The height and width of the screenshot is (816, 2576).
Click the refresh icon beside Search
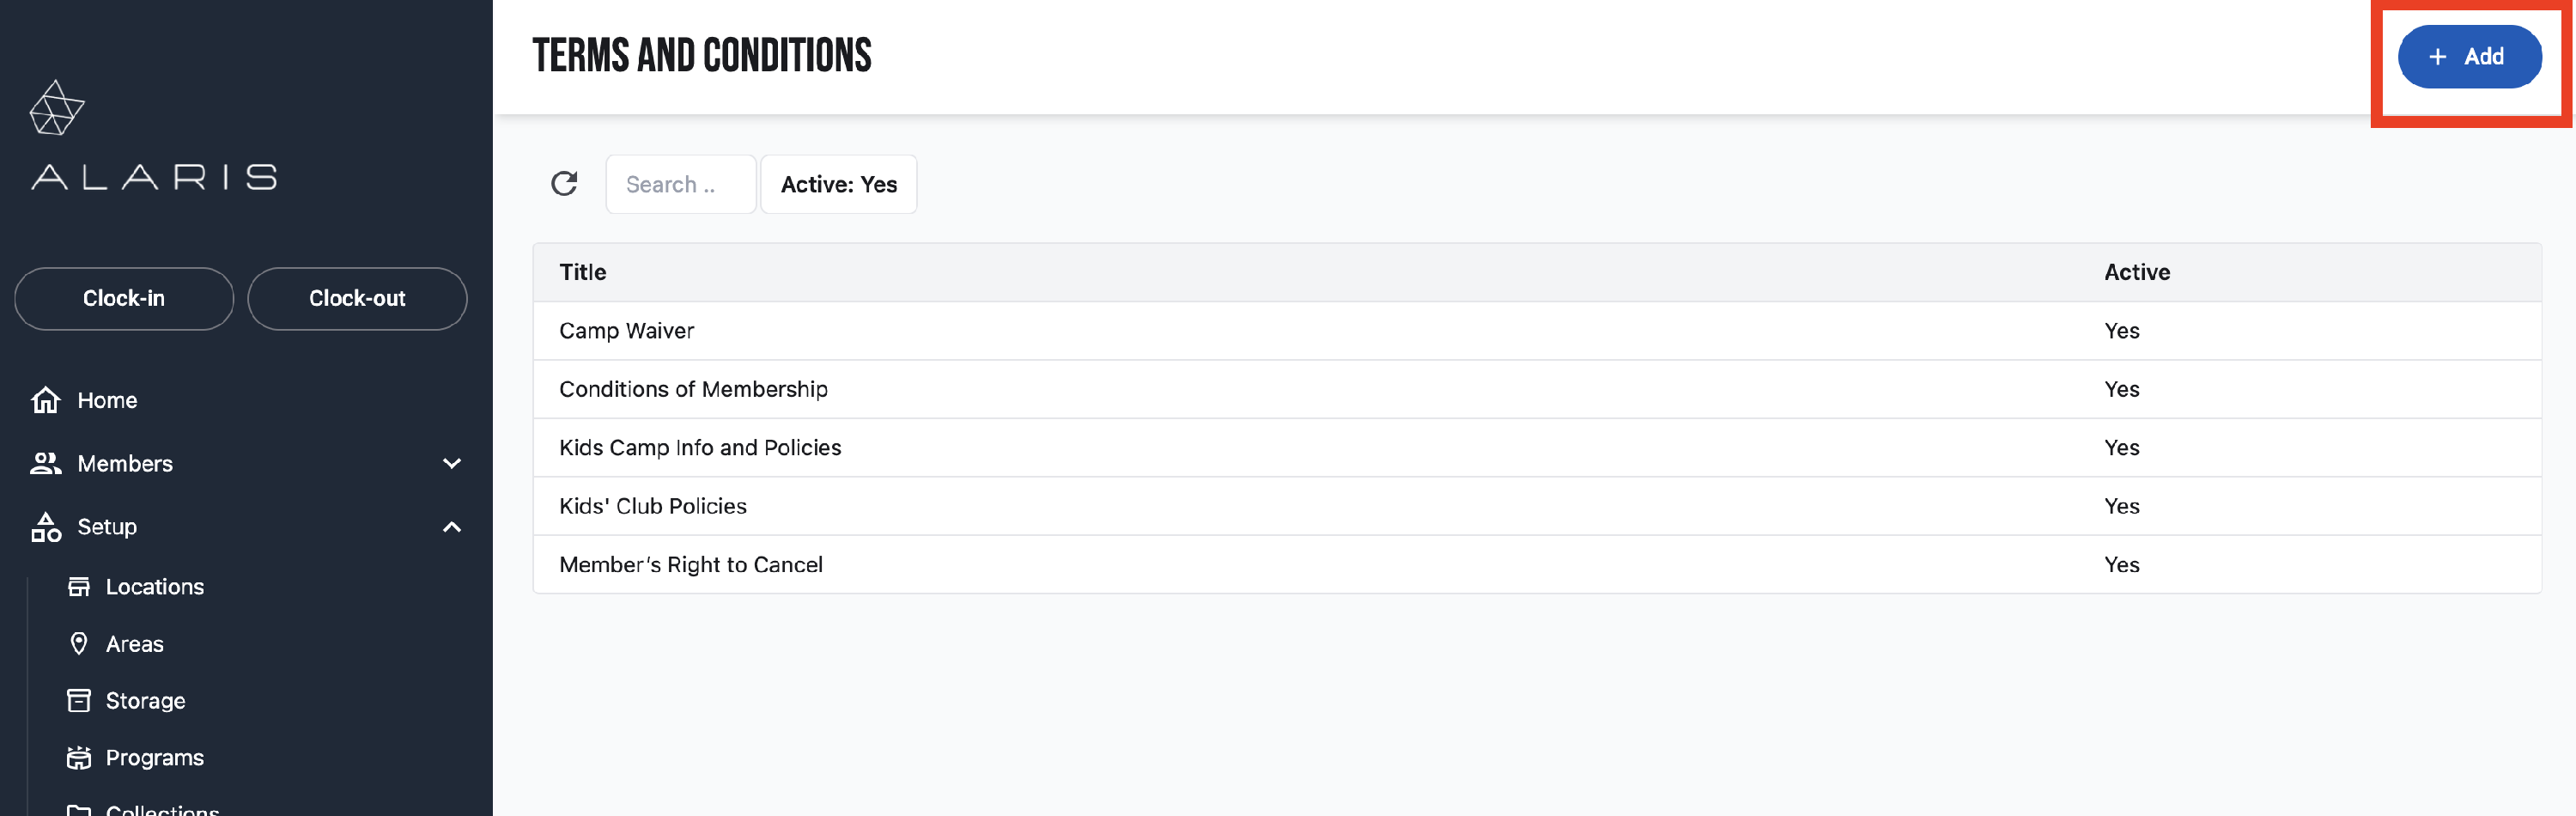click(x=564, y=184)
